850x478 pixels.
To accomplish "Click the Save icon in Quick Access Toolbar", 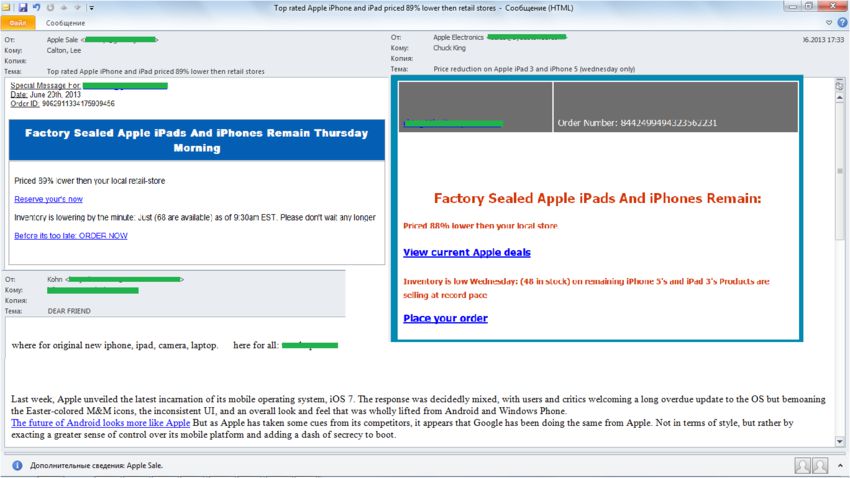I will [23, 8].
